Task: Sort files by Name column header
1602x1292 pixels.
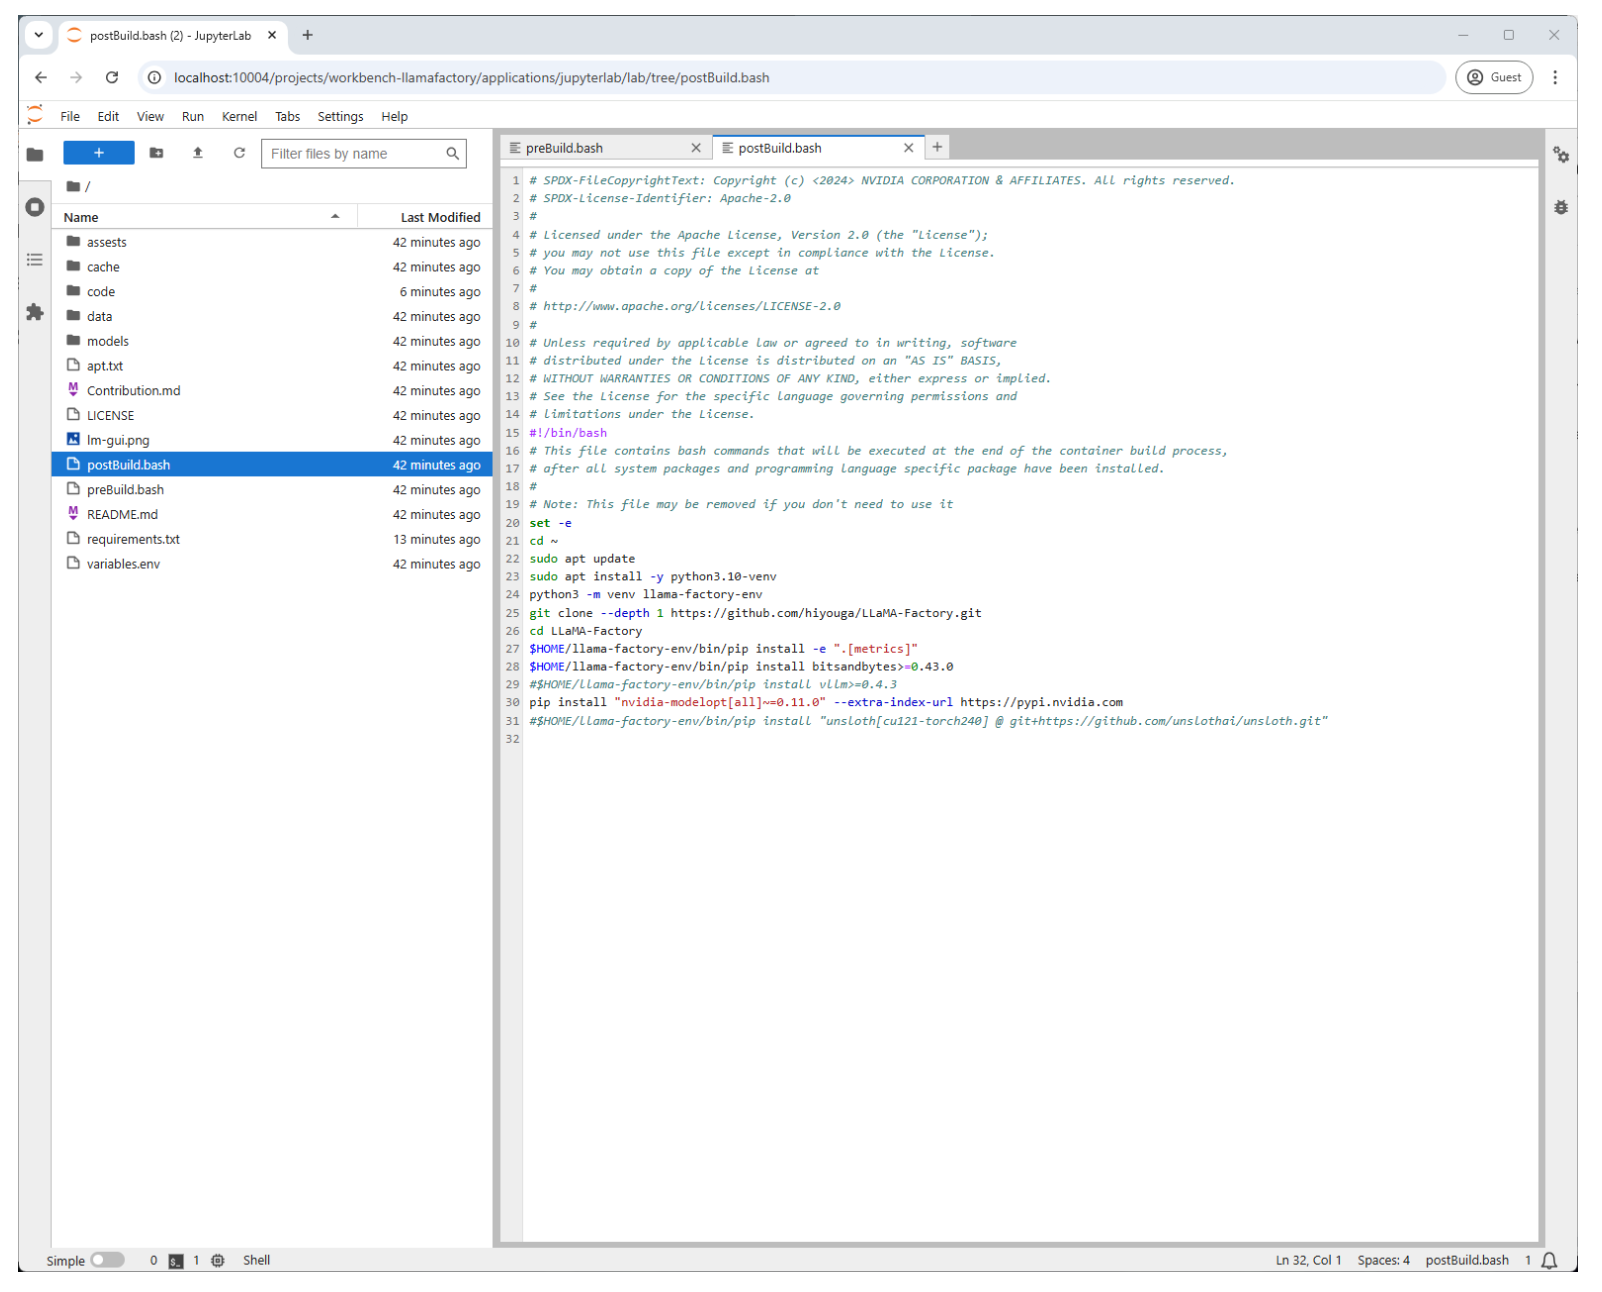Action: coord(81,217)
